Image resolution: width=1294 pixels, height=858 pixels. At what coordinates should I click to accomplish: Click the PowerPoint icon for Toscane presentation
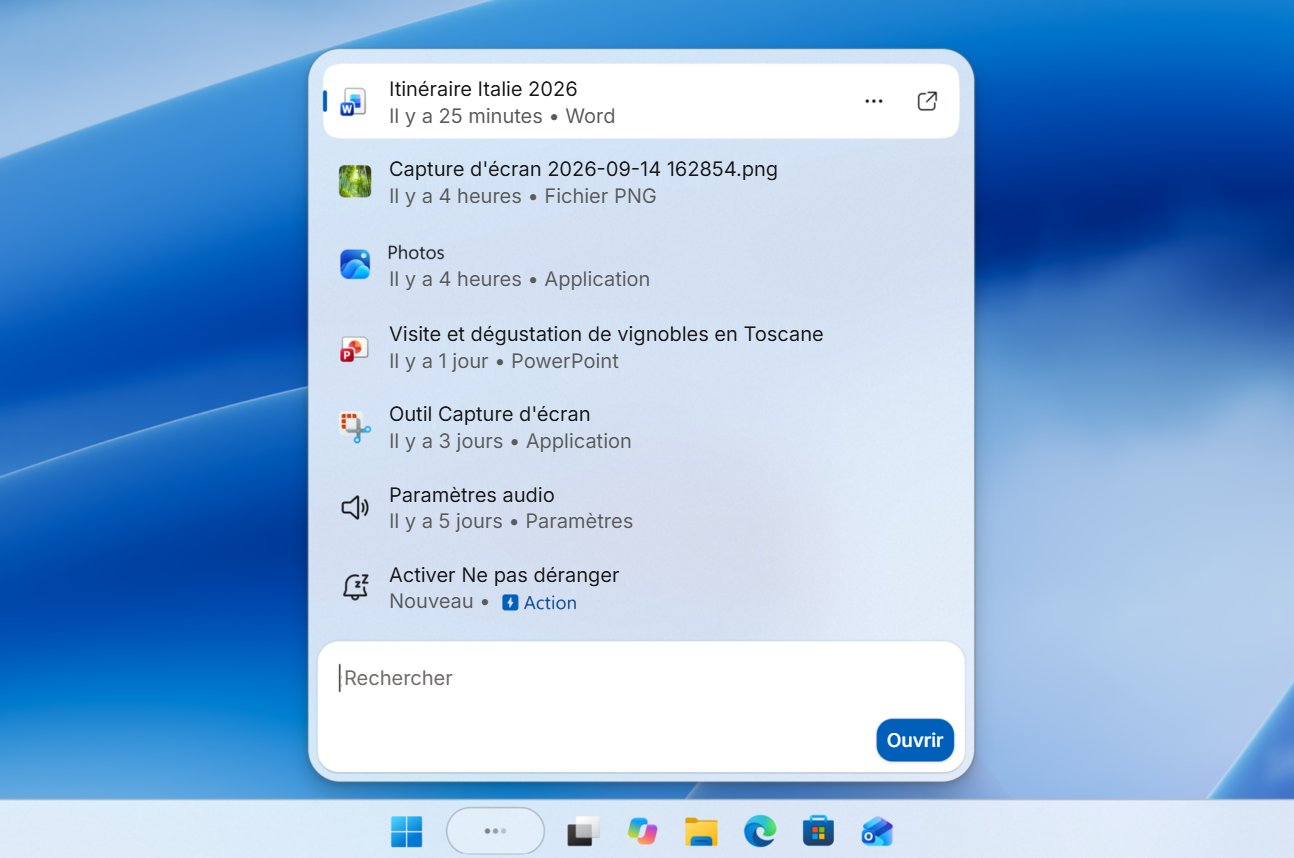(x=355, y=347)
